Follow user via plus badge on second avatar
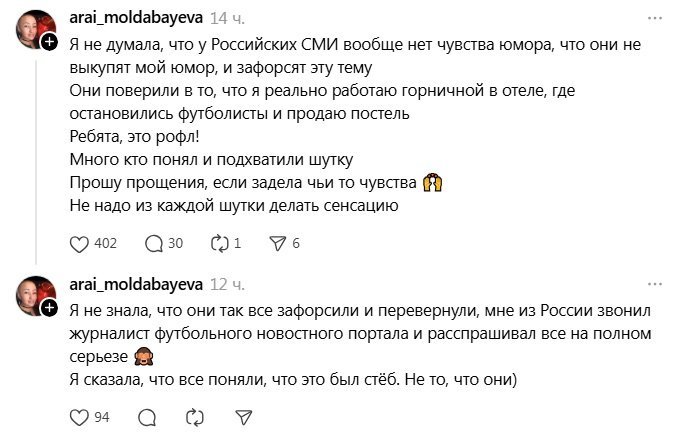The image size is (683, 436). coord(48,307)
